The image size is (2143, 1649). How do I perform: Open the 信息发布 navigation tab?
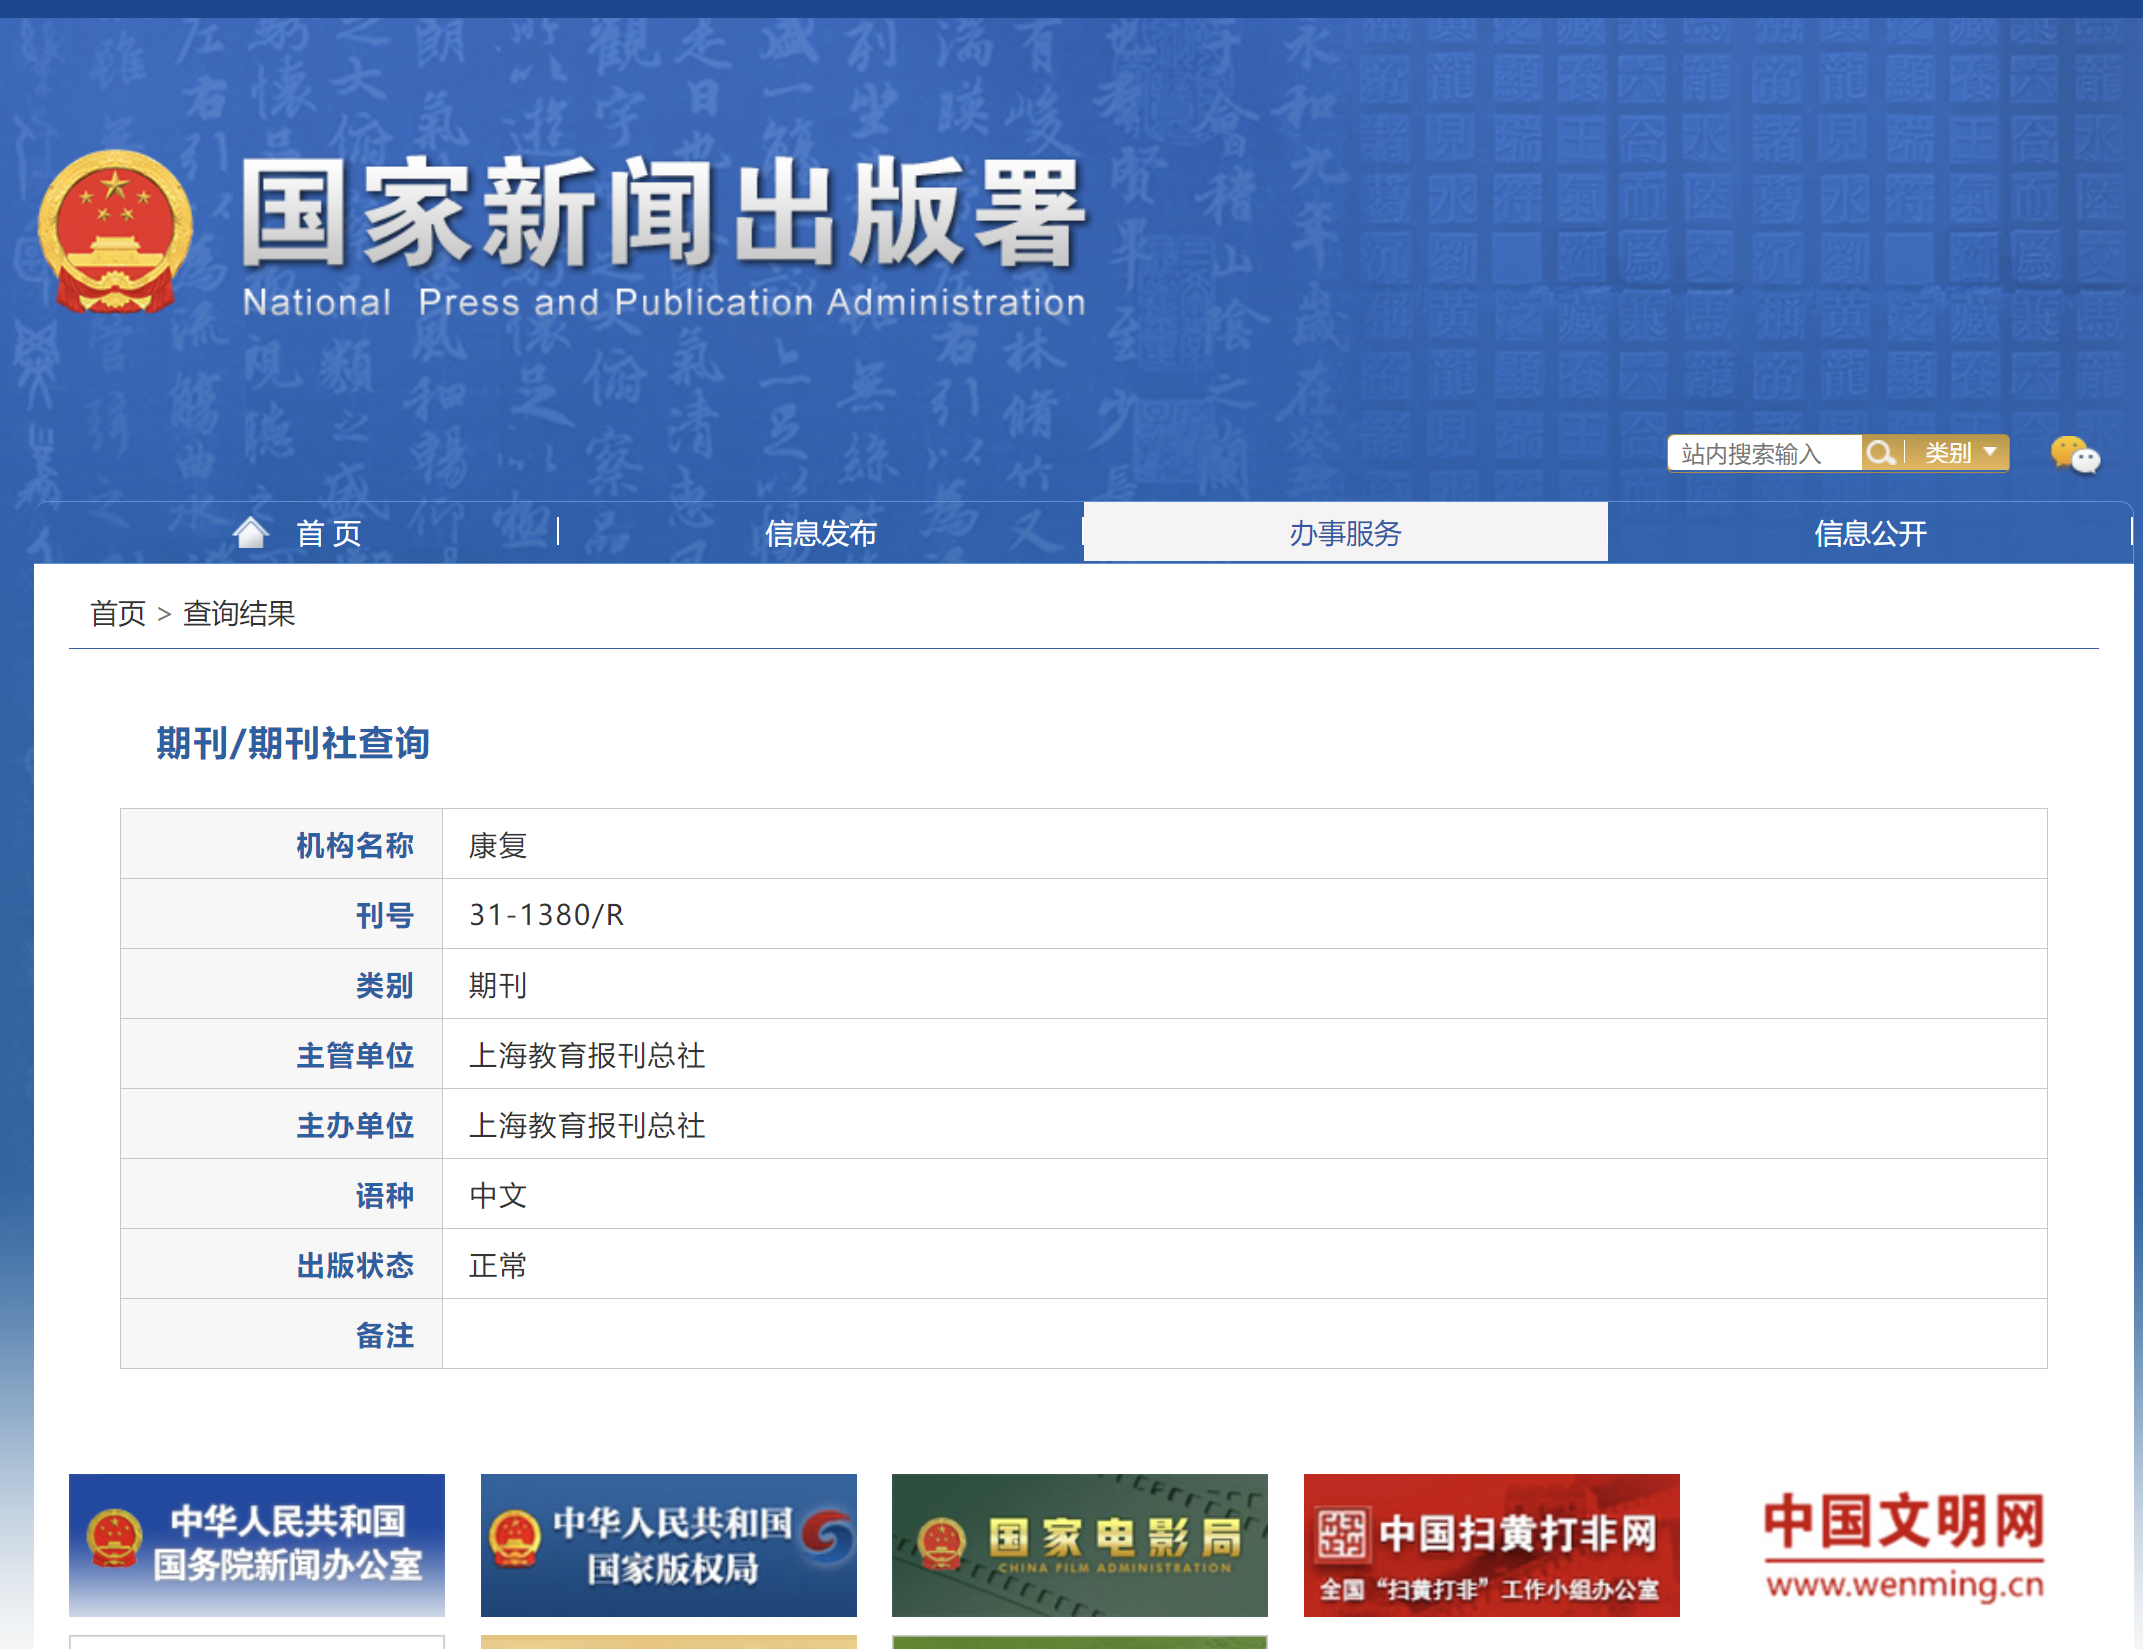click(x=820, y=532)
